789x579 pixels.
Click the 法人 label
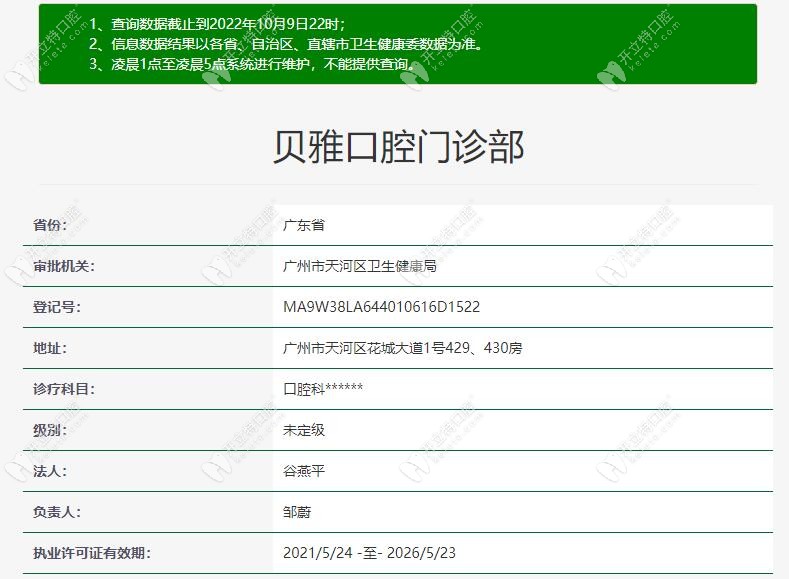click(50, 471)
